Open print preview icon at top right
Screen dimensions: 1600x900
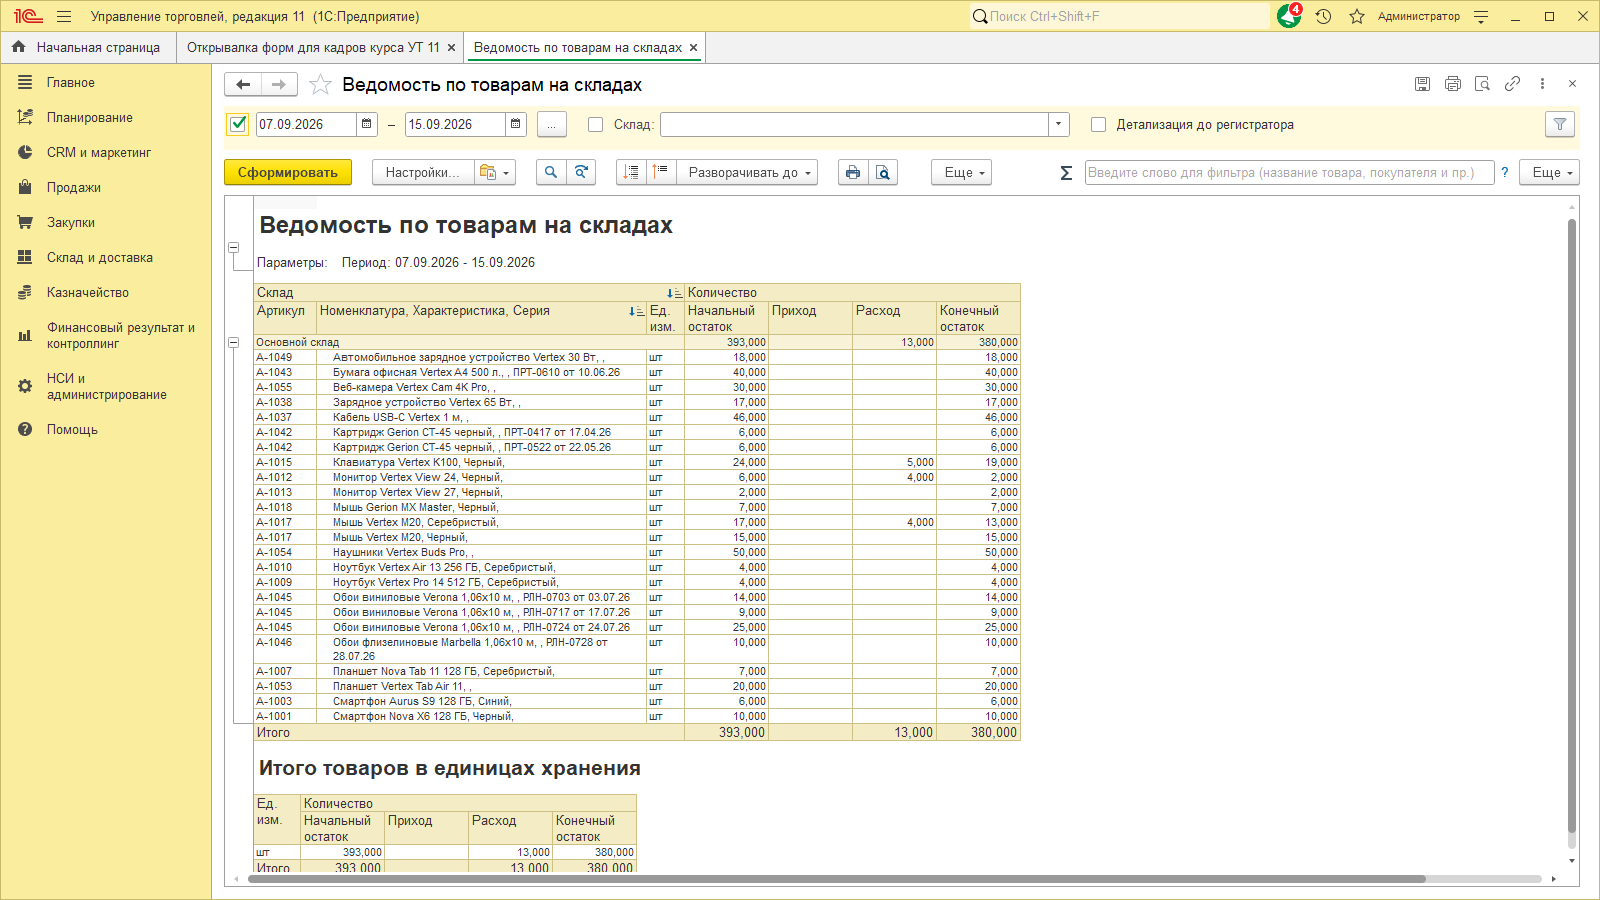click(1482, 84)
